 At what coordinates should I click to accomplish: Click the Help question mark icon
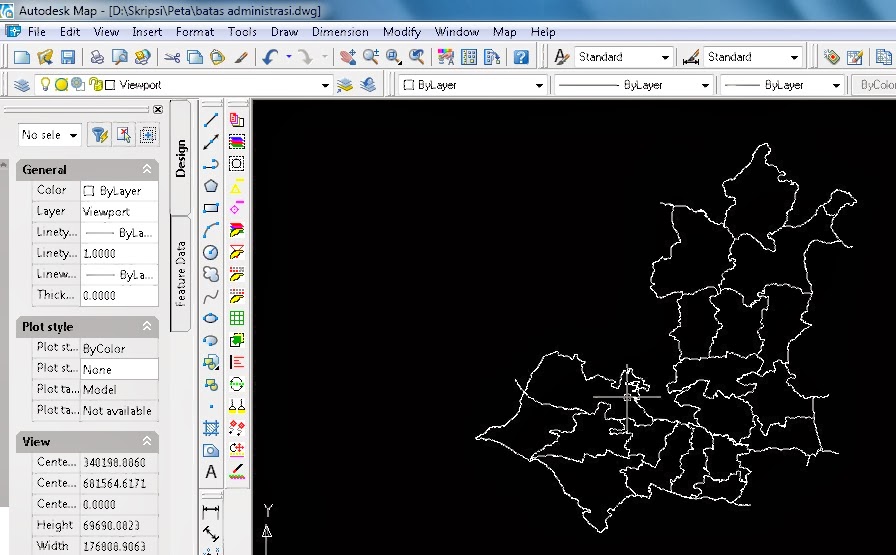pos(521,57)
